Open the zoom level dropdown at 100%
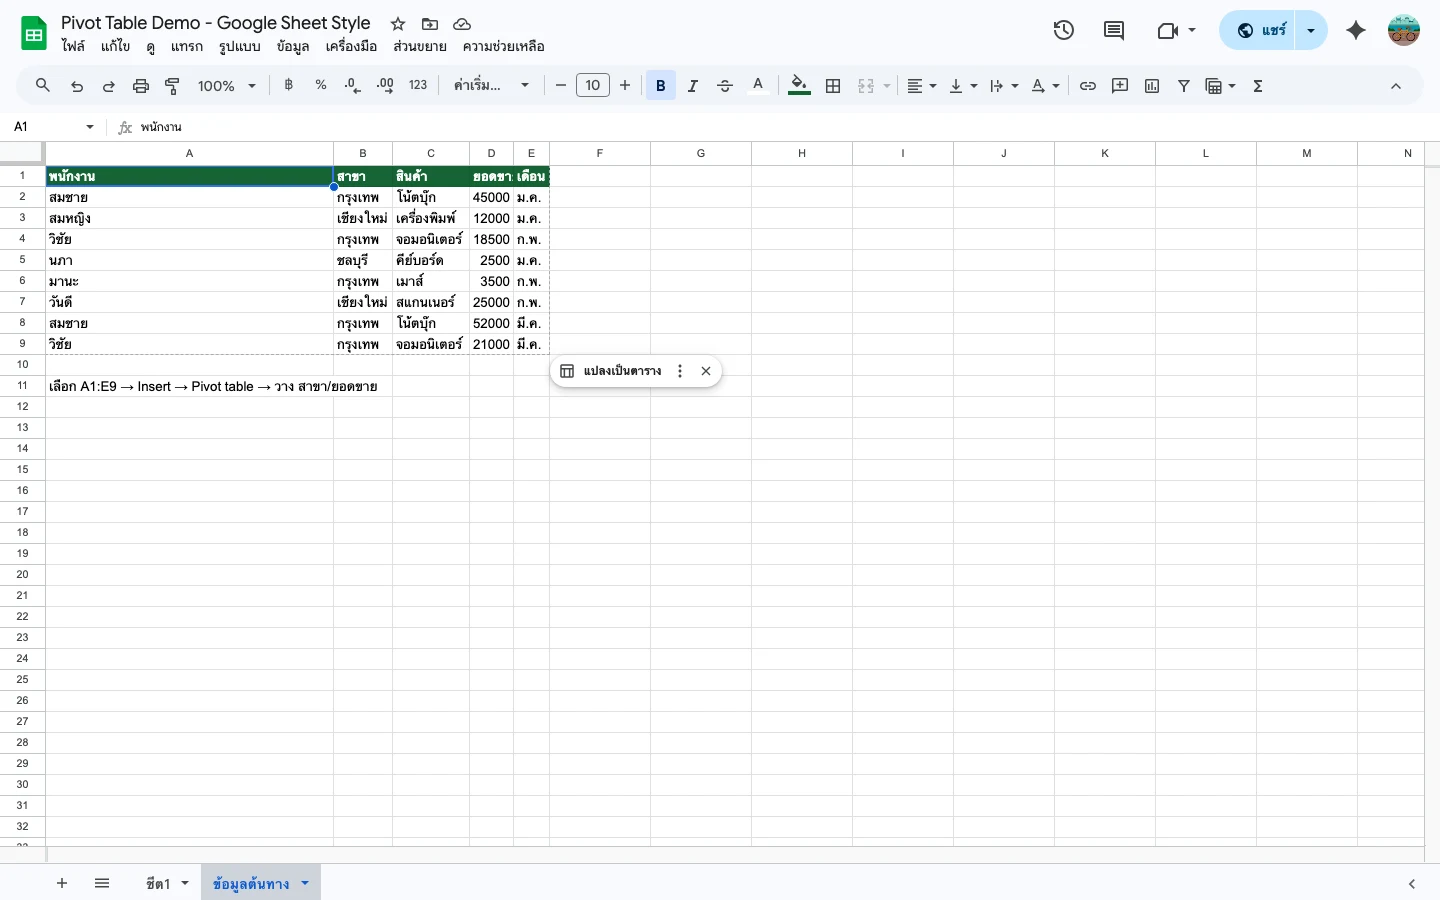Screen dimensions: 1440x900 [225, 85]
